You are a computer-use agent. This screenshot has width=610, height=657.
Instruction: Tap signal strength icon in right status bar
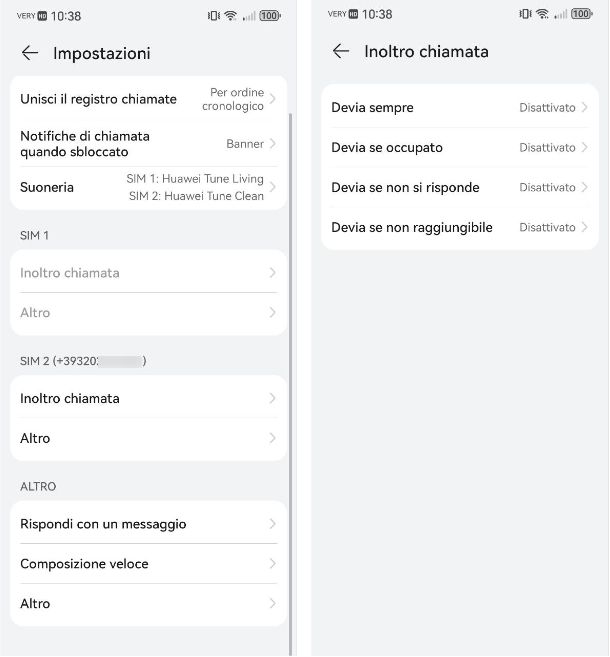click(x=559, y=16)
